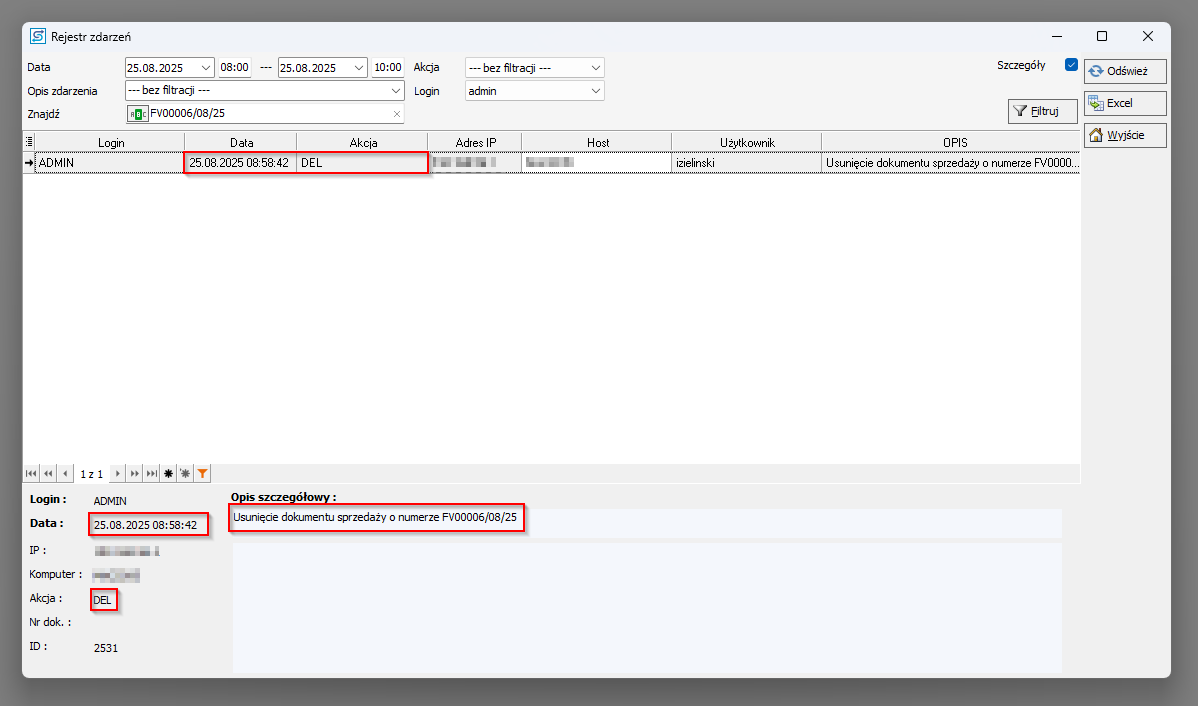Expand the Opis zdarzenia dropdown

coord(396,91)
